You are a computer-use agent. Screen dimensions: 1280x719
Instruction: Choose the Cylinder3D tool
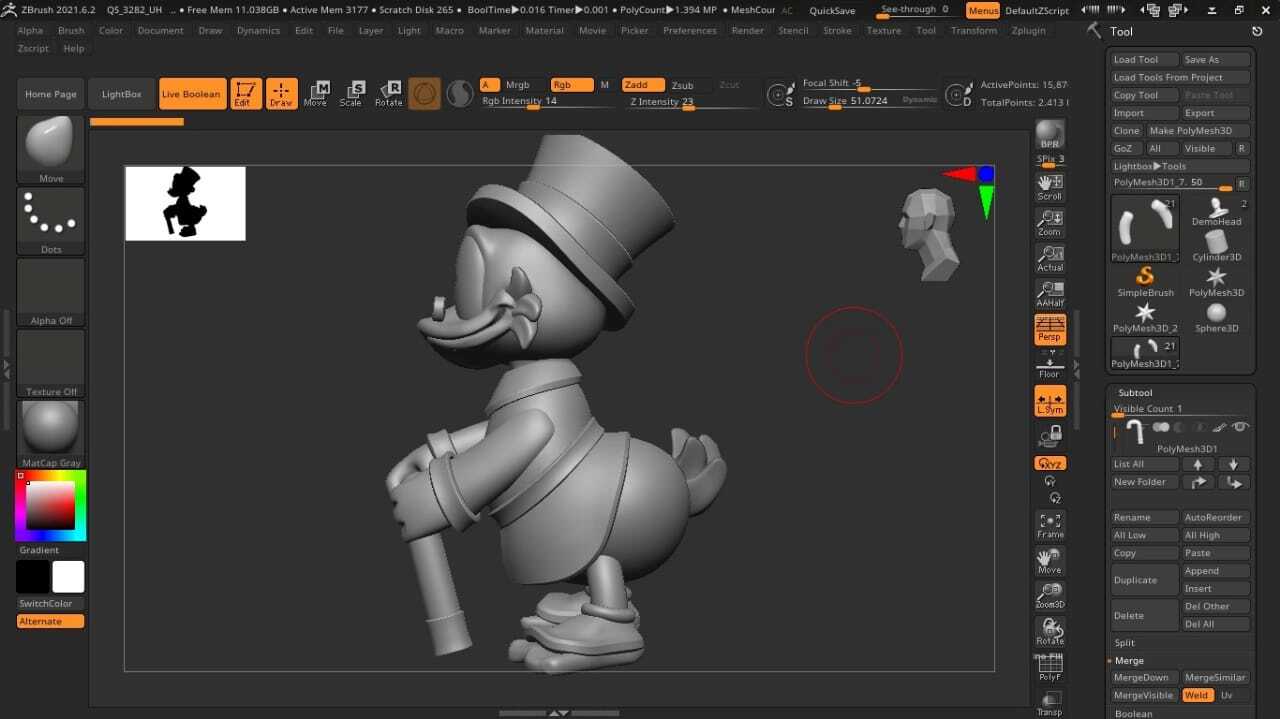(1216, 246)
